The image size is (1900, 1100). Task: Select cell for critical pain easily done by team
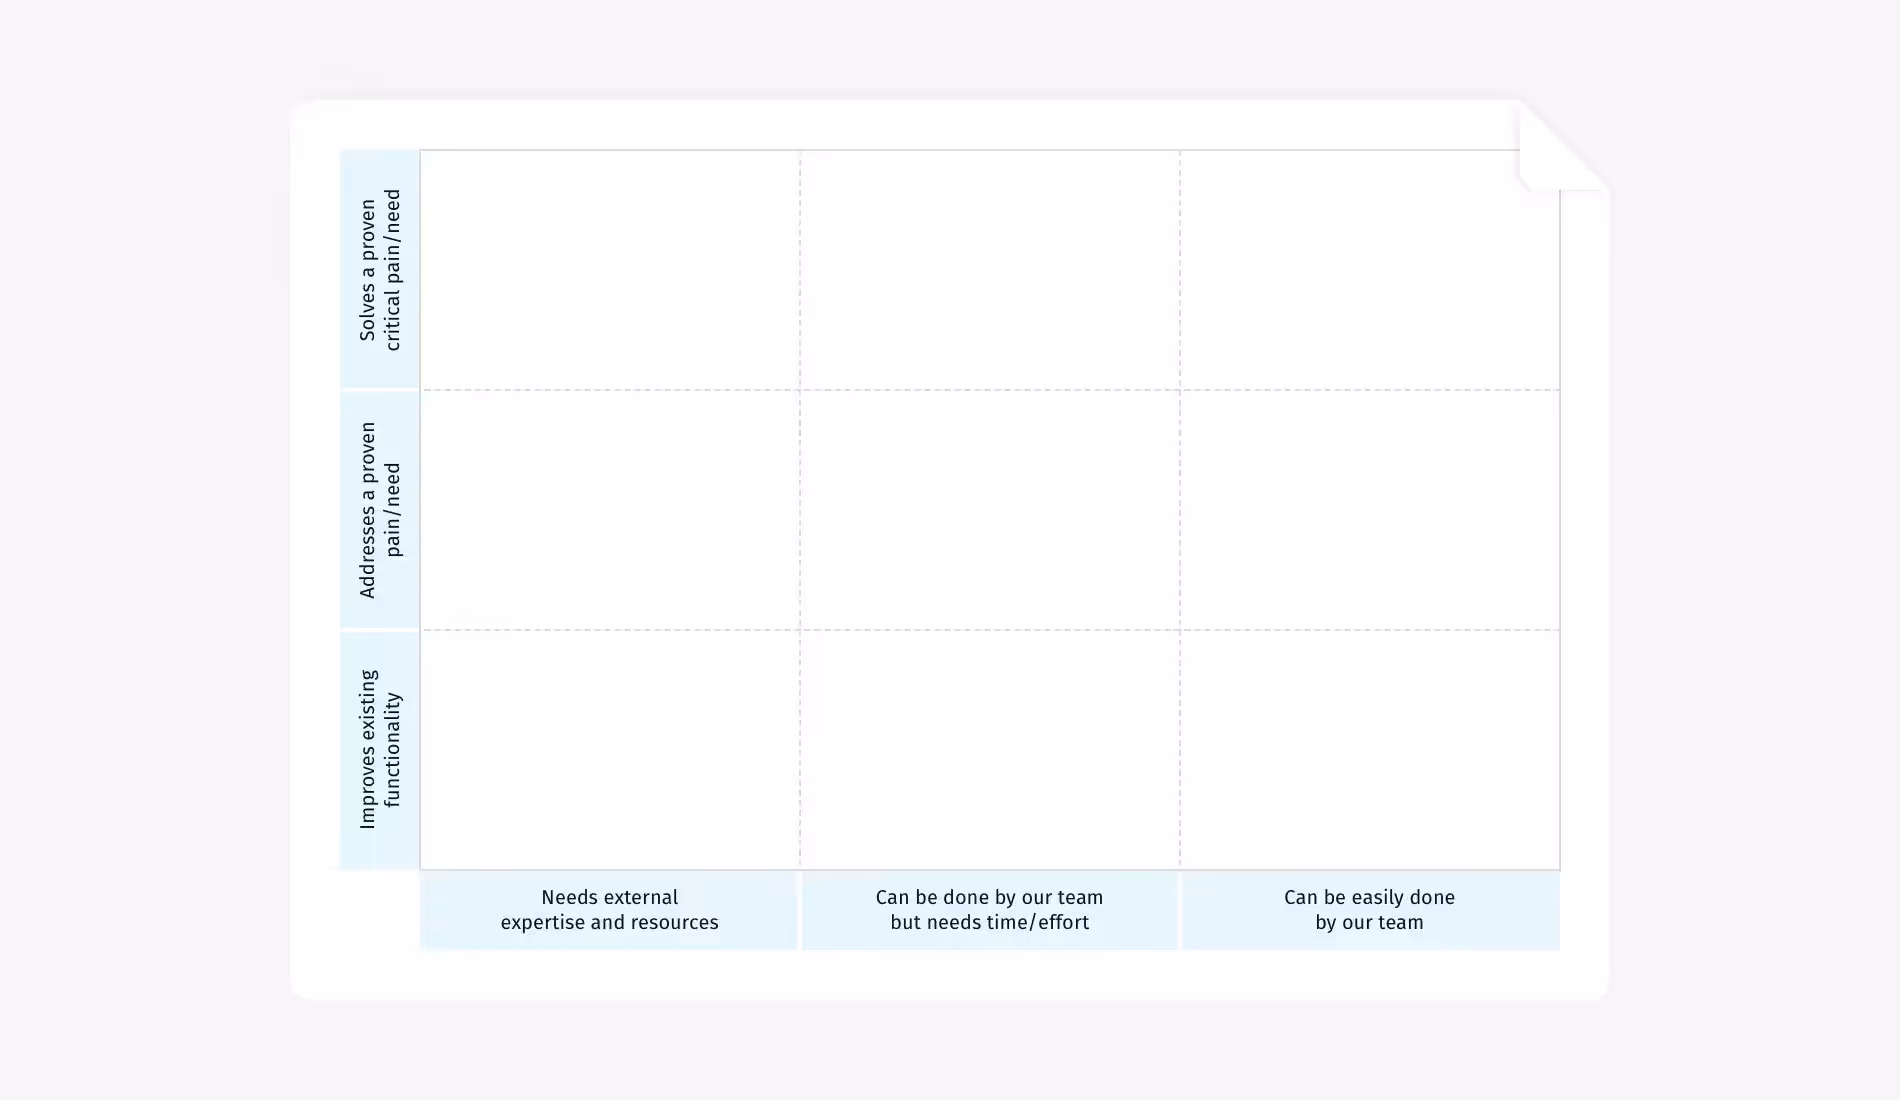click(1370, 270)
